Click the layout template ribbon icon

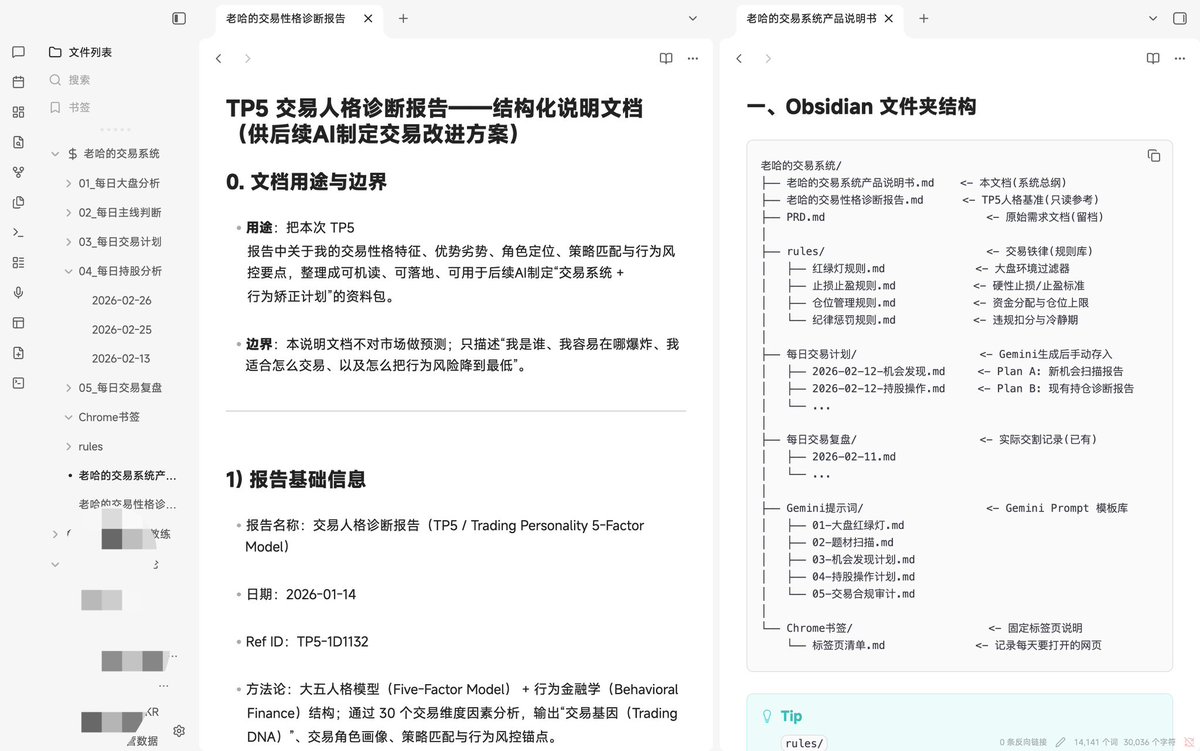click(x=18, y=322)
